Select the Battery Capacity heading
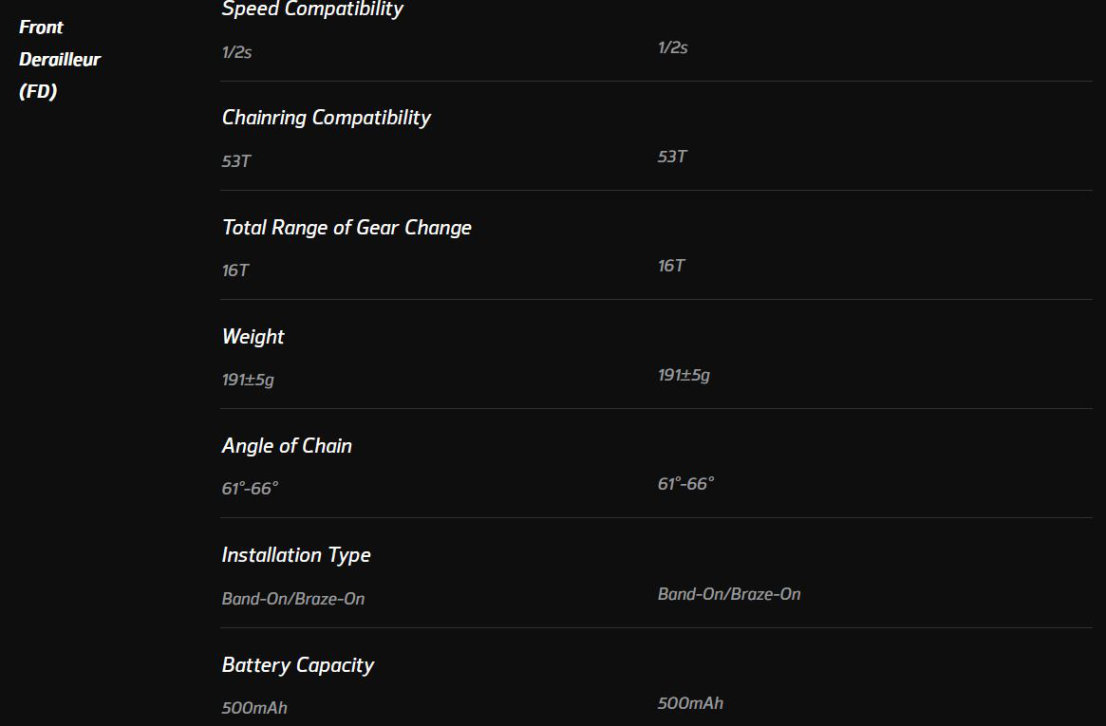The width and height of the screenshot is (1106, 726). click(x=298, y=665)
